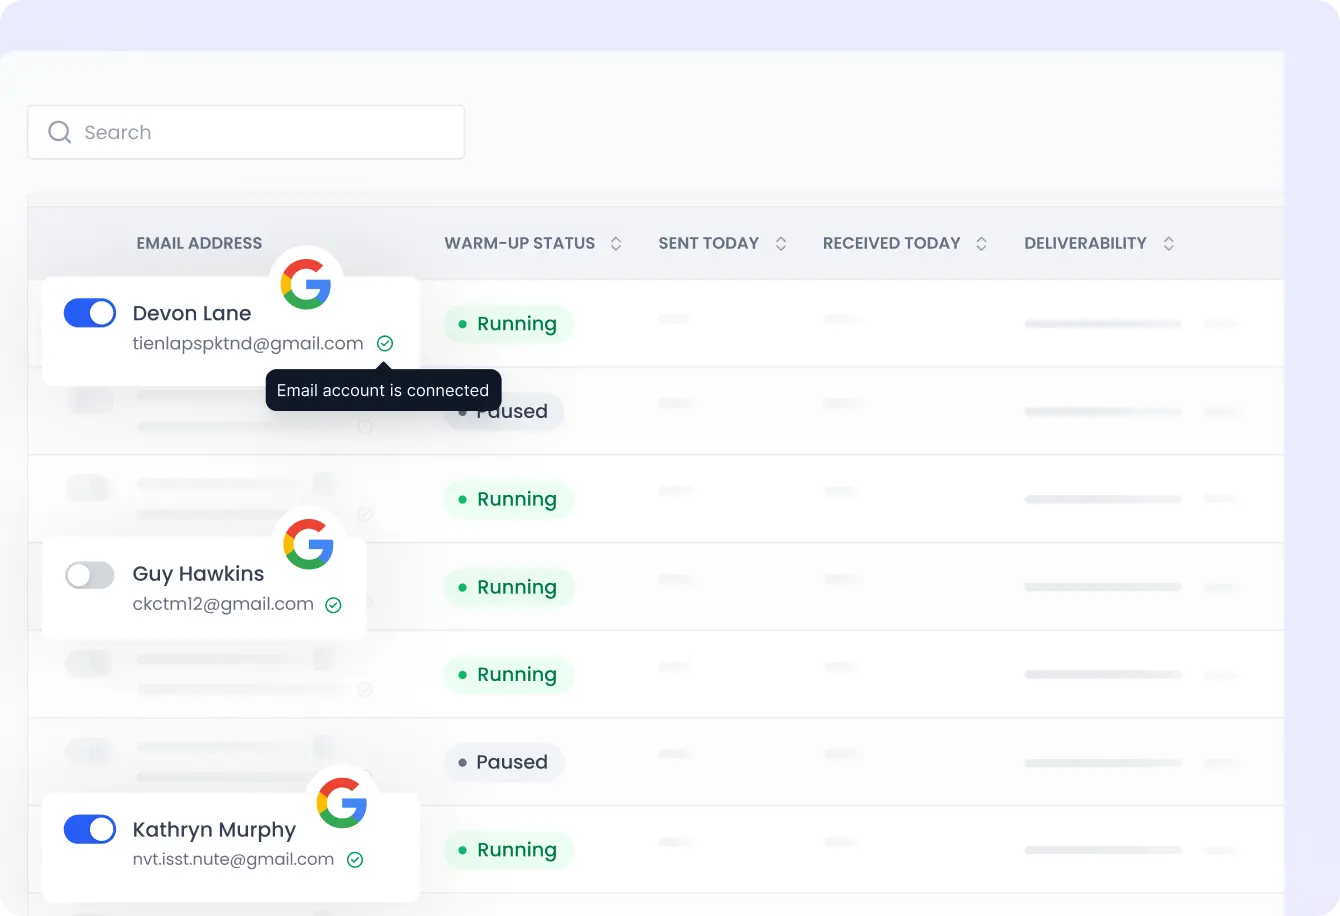Sort by Warm-up Status column arrows
The width and height of the screenshot is (1340, 916).
point(616,243)
